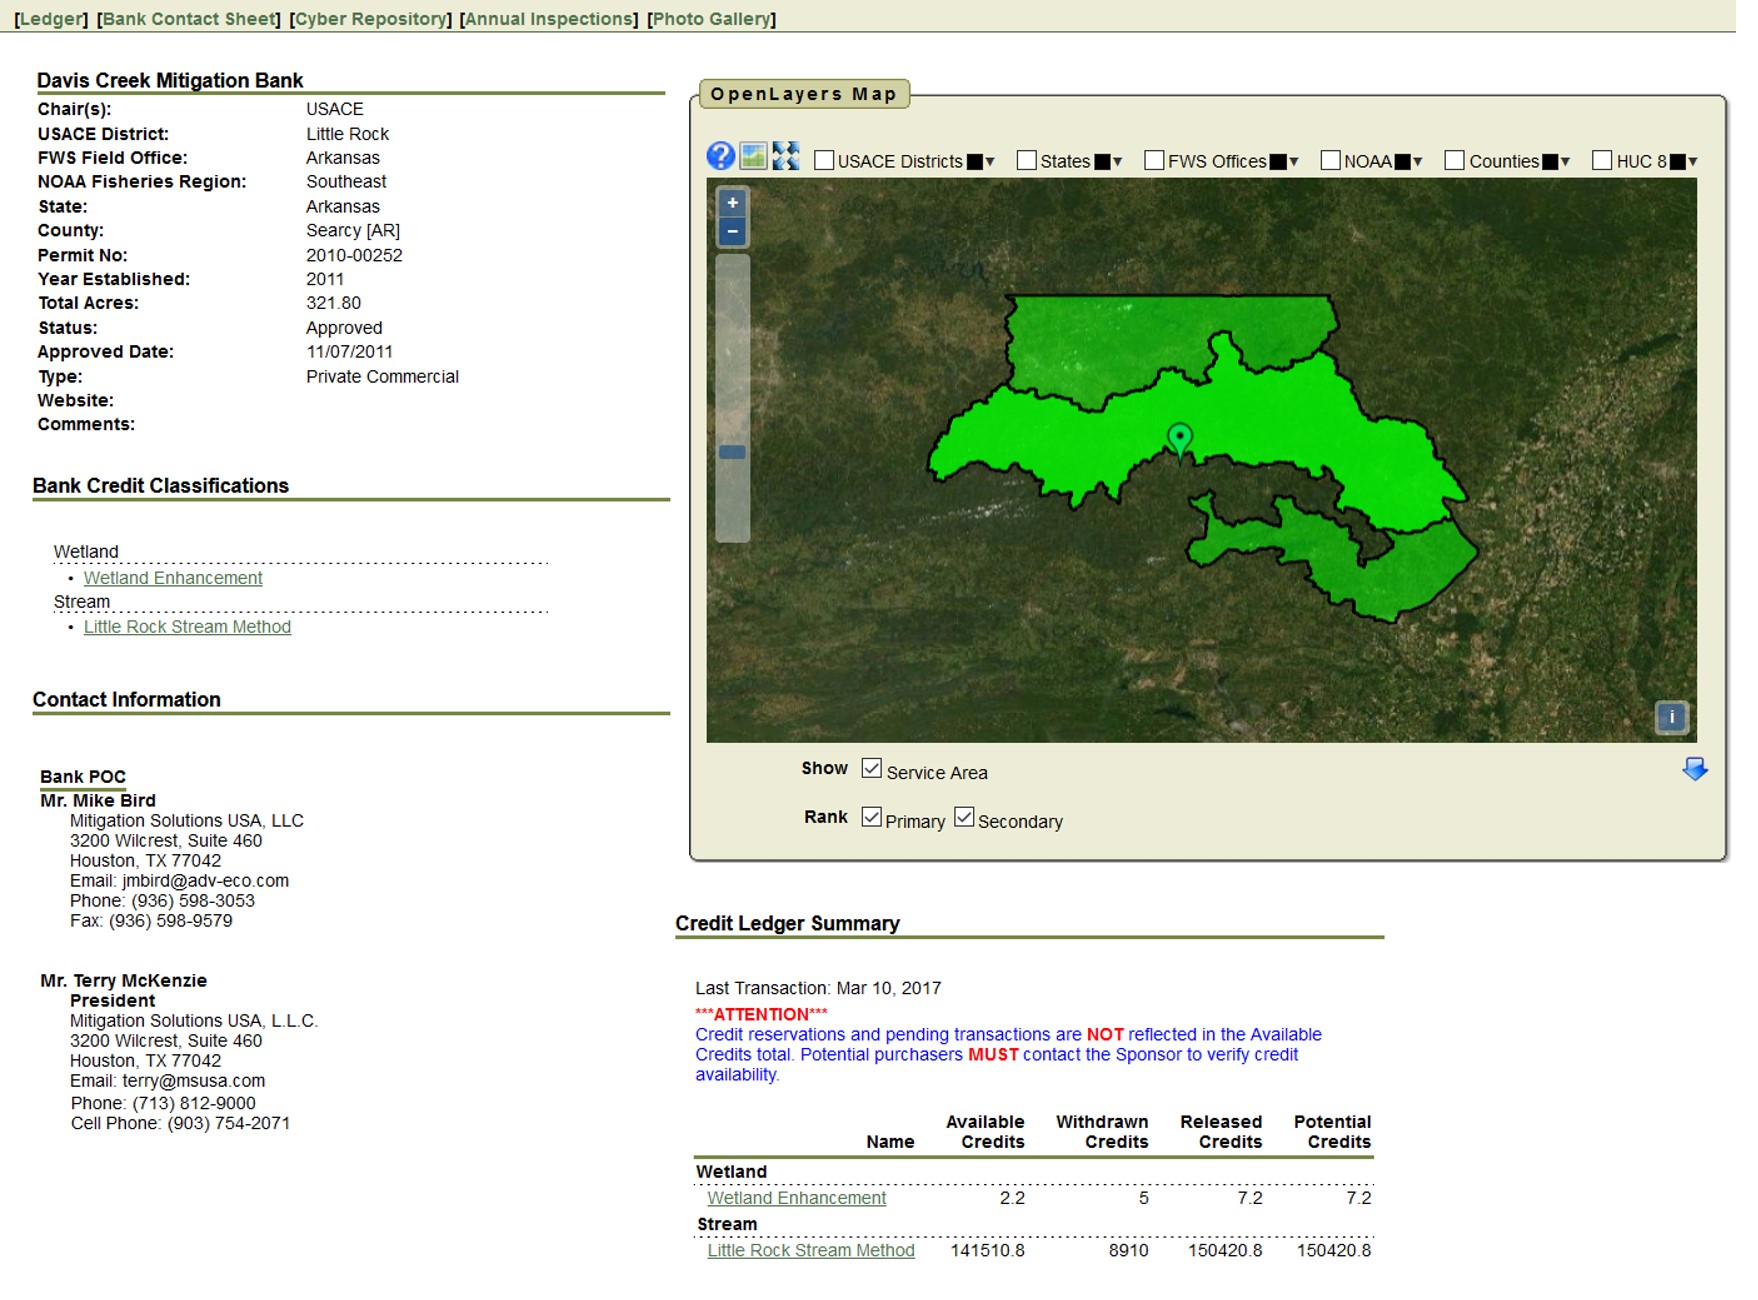Click the basemap imagery picture icon
The image size is (1758, 1300).
(x=753, y=156)
